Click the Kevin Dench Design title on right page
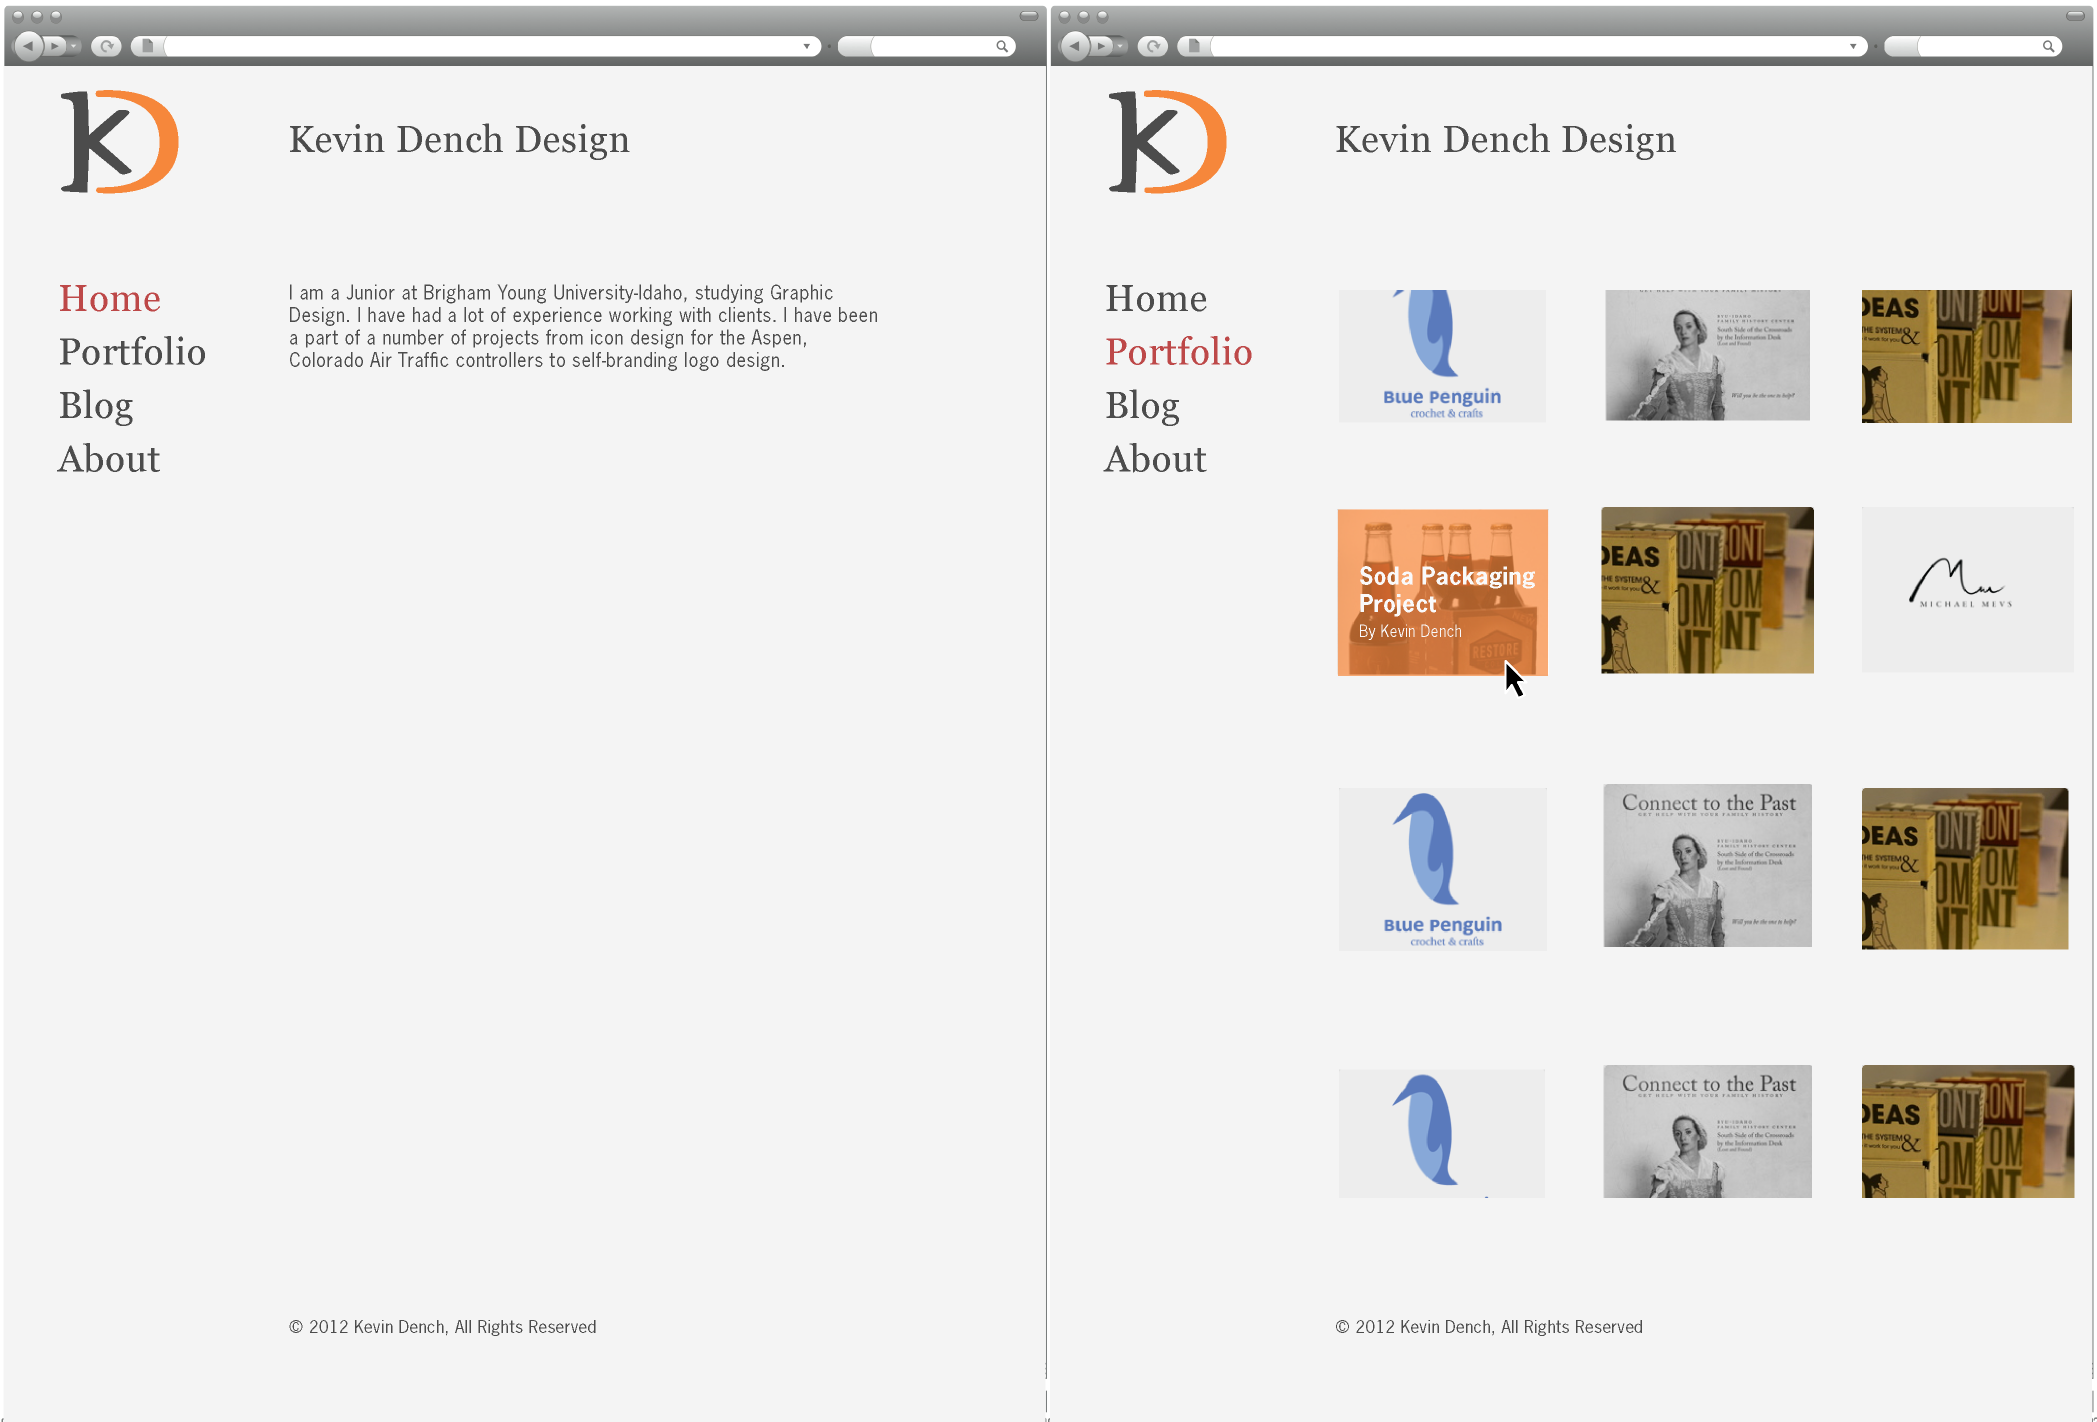Viewport: 2097px width, 1422px height. pyautogui.click(x=1505, y=140)
